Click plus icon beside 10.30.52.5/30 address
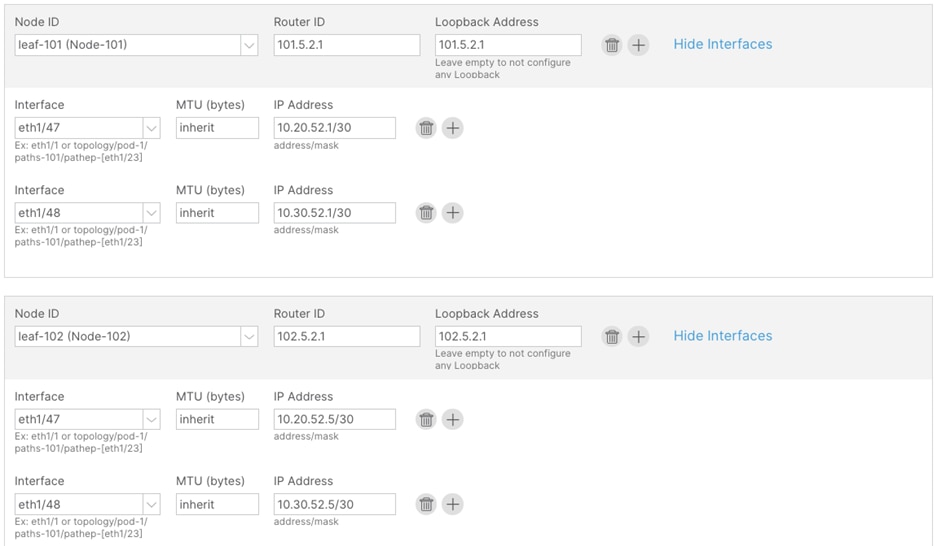This screenshot has width=937, height=546. (x=452, y=504)
